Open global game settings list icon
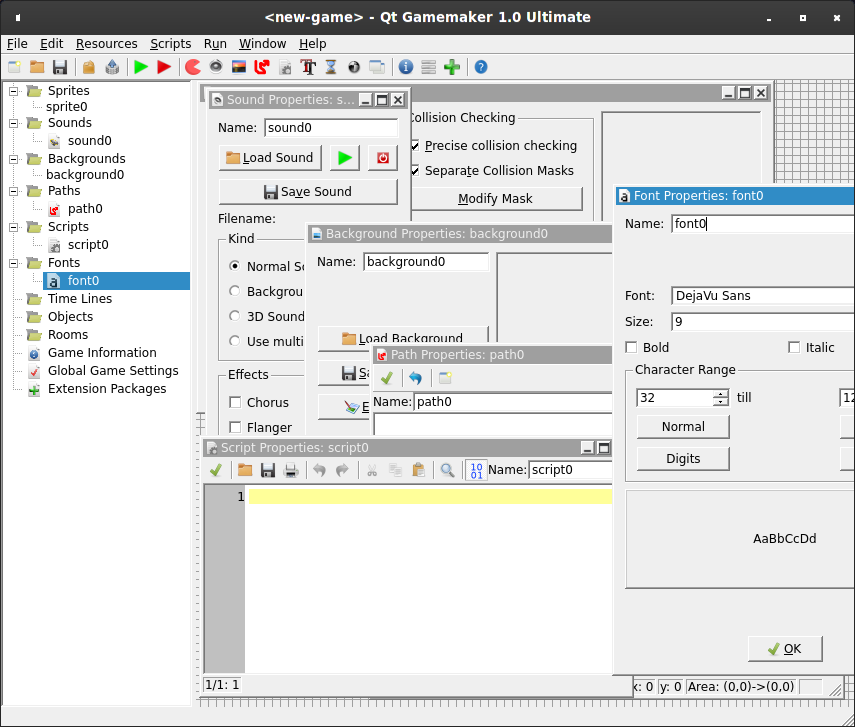 [x=429, y=67]
